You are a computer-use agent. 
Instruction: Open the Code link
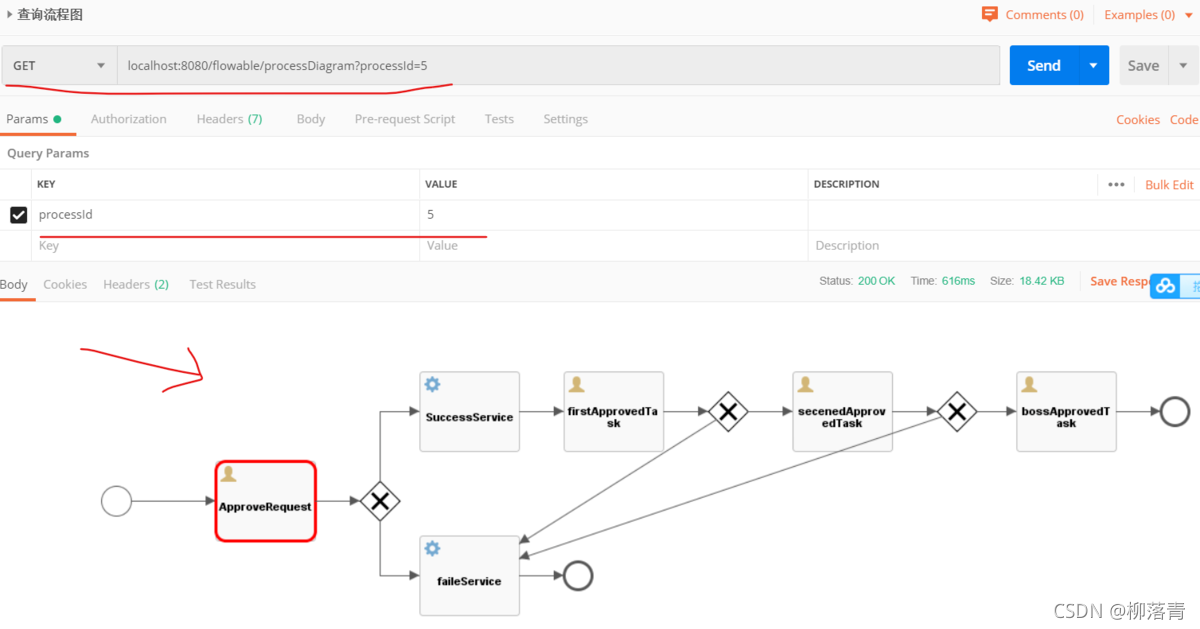1184,119
